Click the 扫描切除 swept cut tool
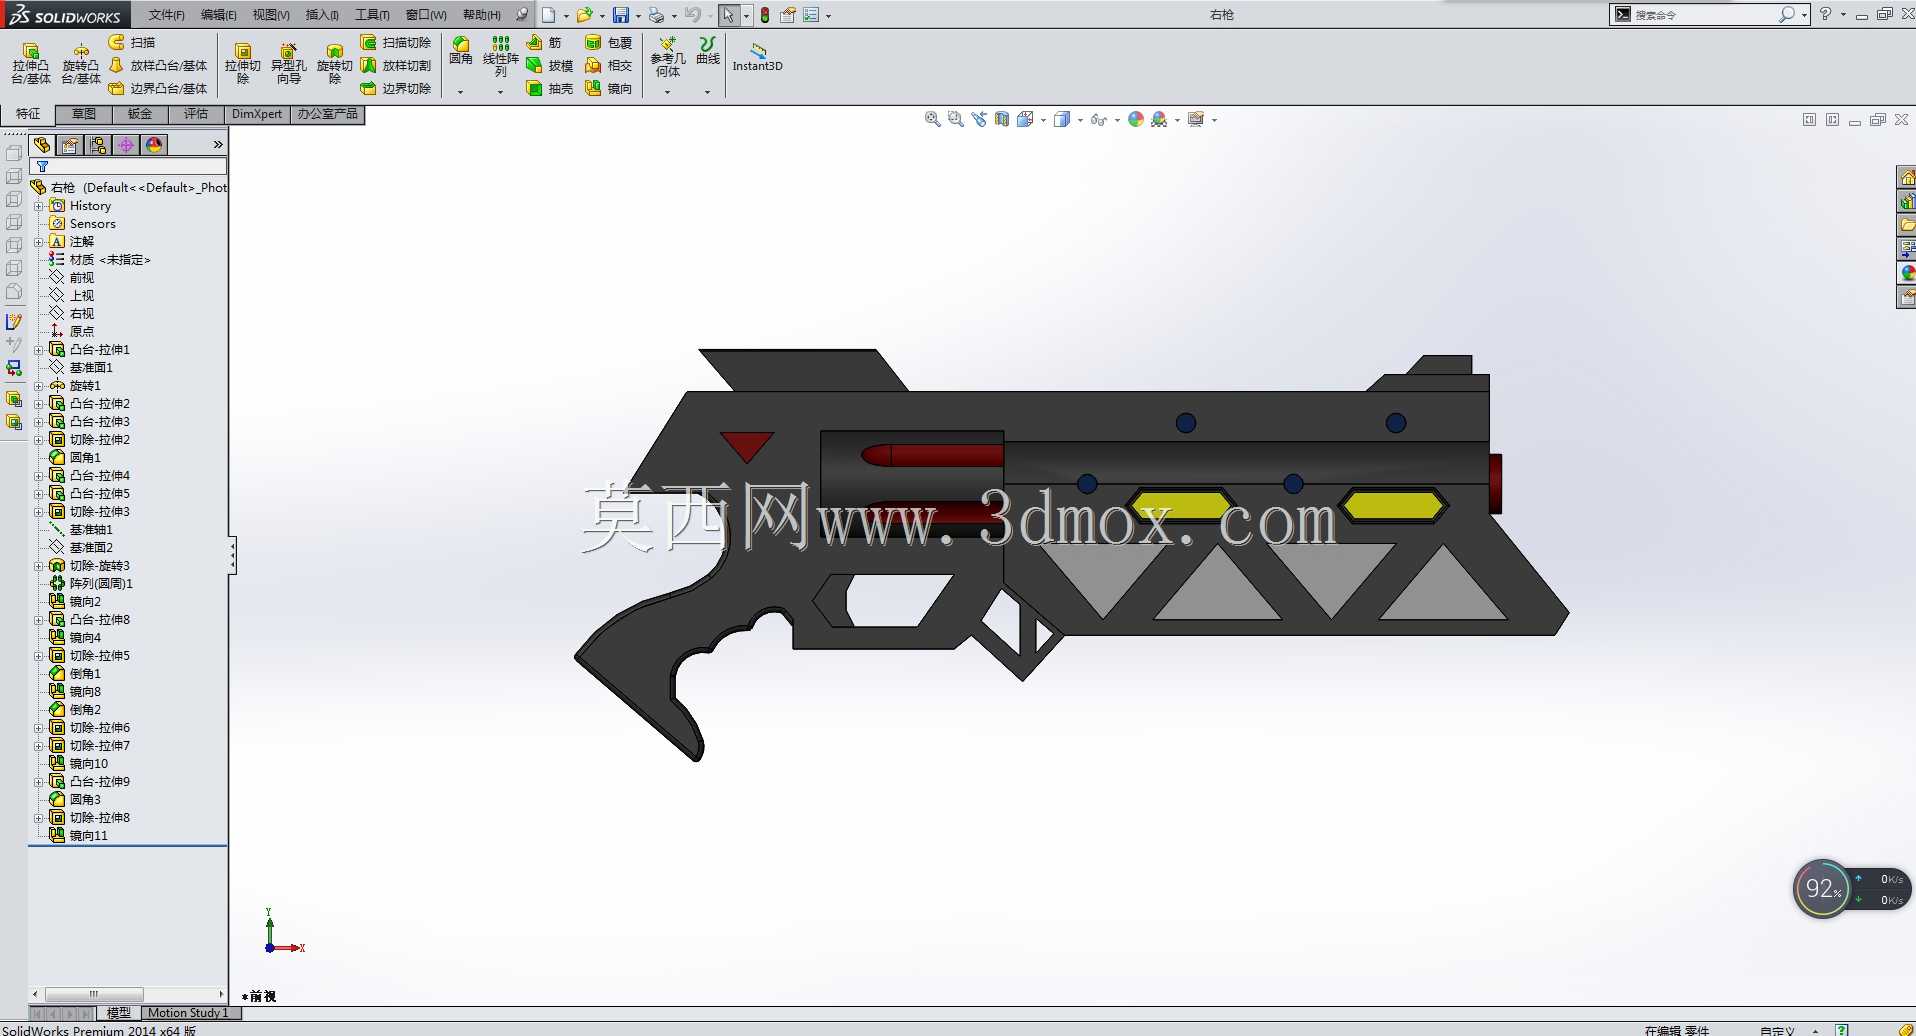The image size is (1916, 1036). (x=396, y=42)
